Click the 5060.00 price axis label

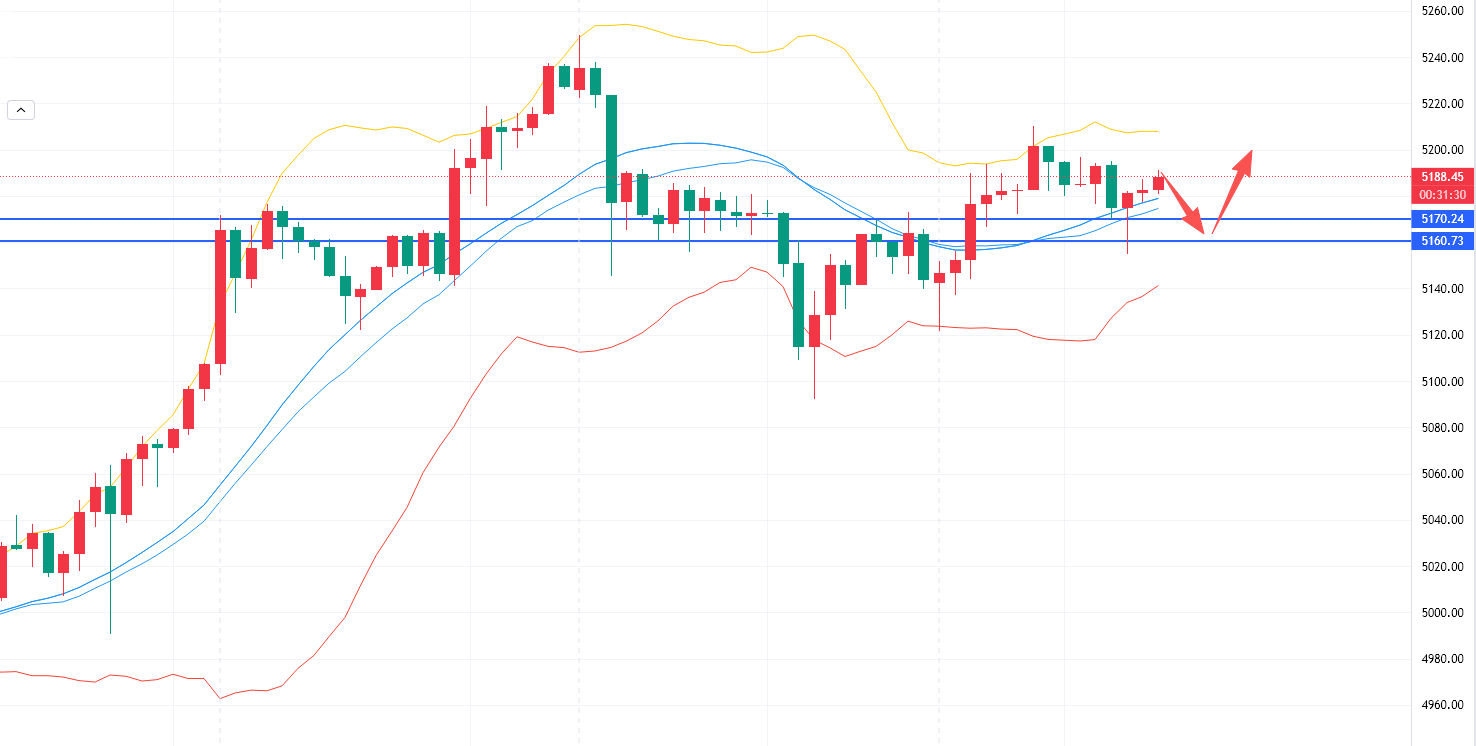[x=1442, y=474]
